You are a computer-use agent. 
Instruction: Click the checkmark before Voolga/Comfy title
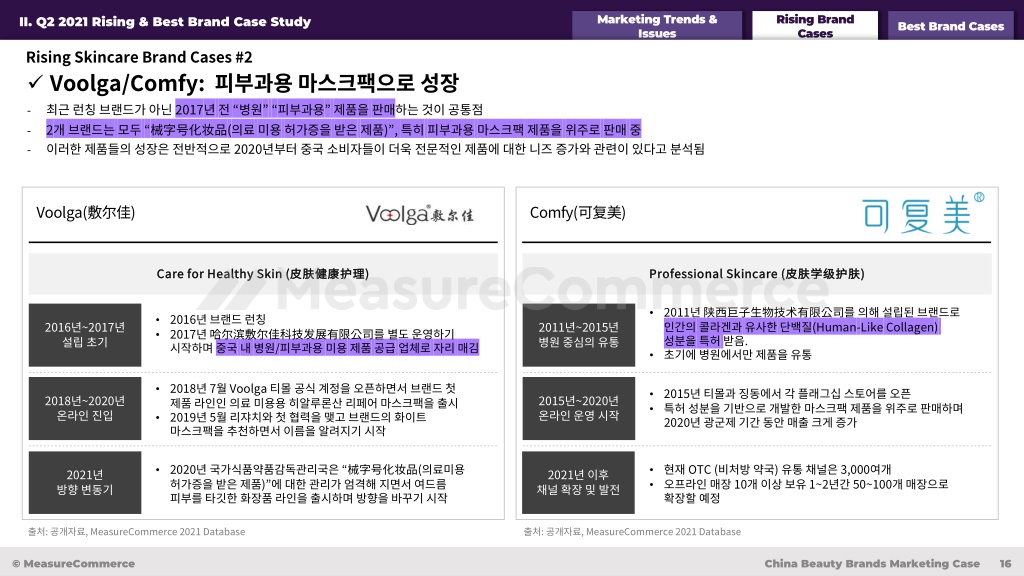coord(36,82)
